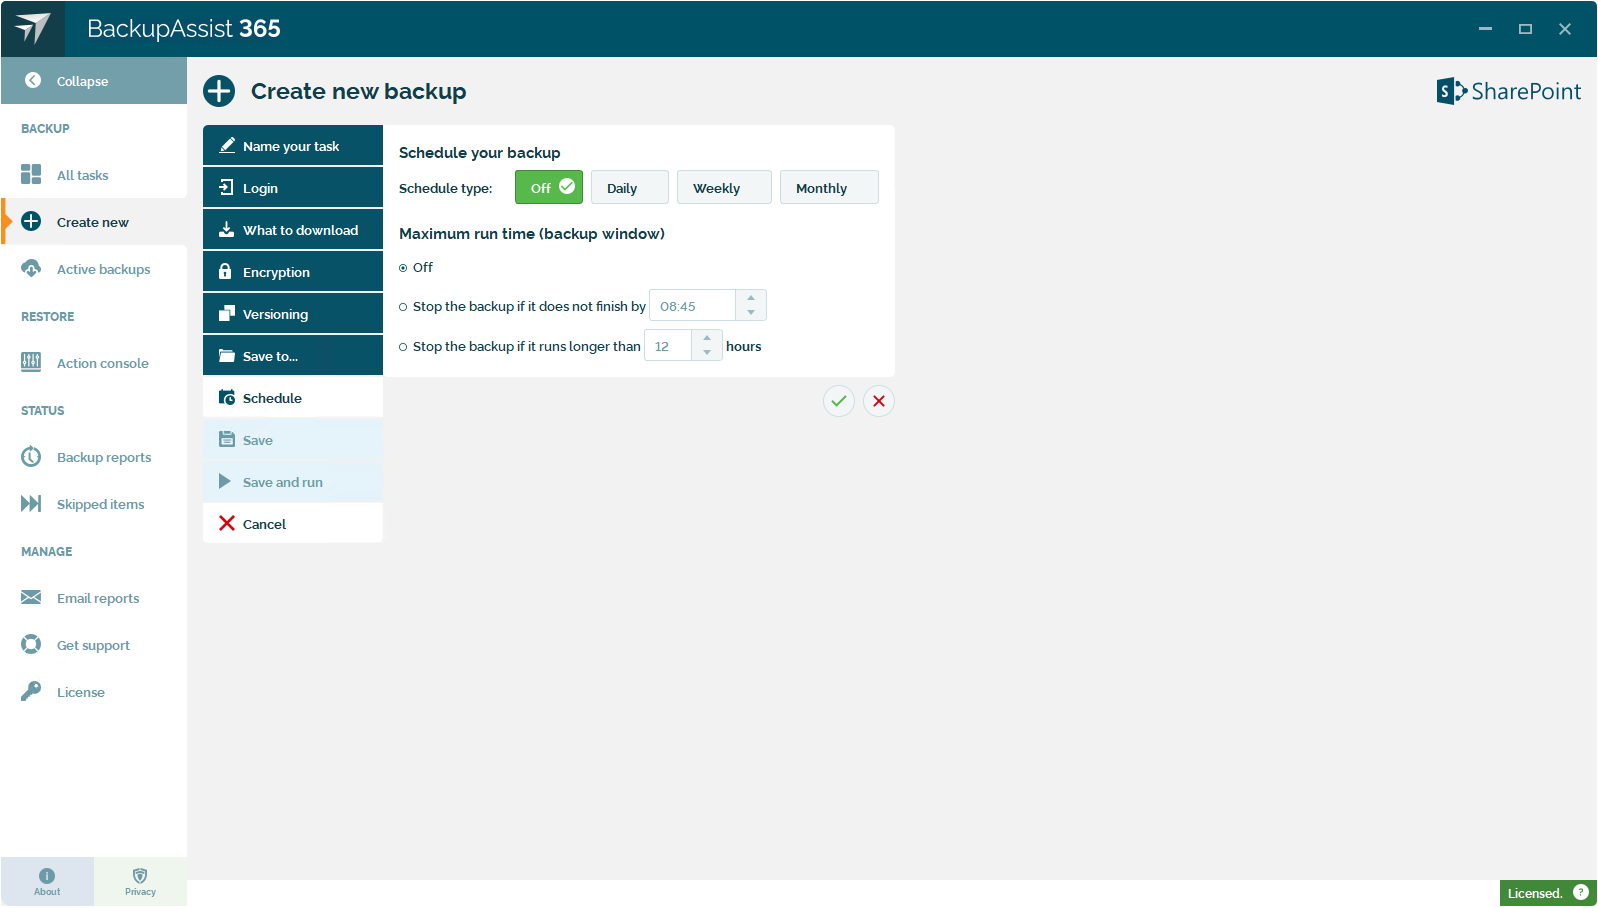This screenshot has width=1598, height=908.
Task: Click the BackupAssist paper plane logo
Action: click(33, 28)
